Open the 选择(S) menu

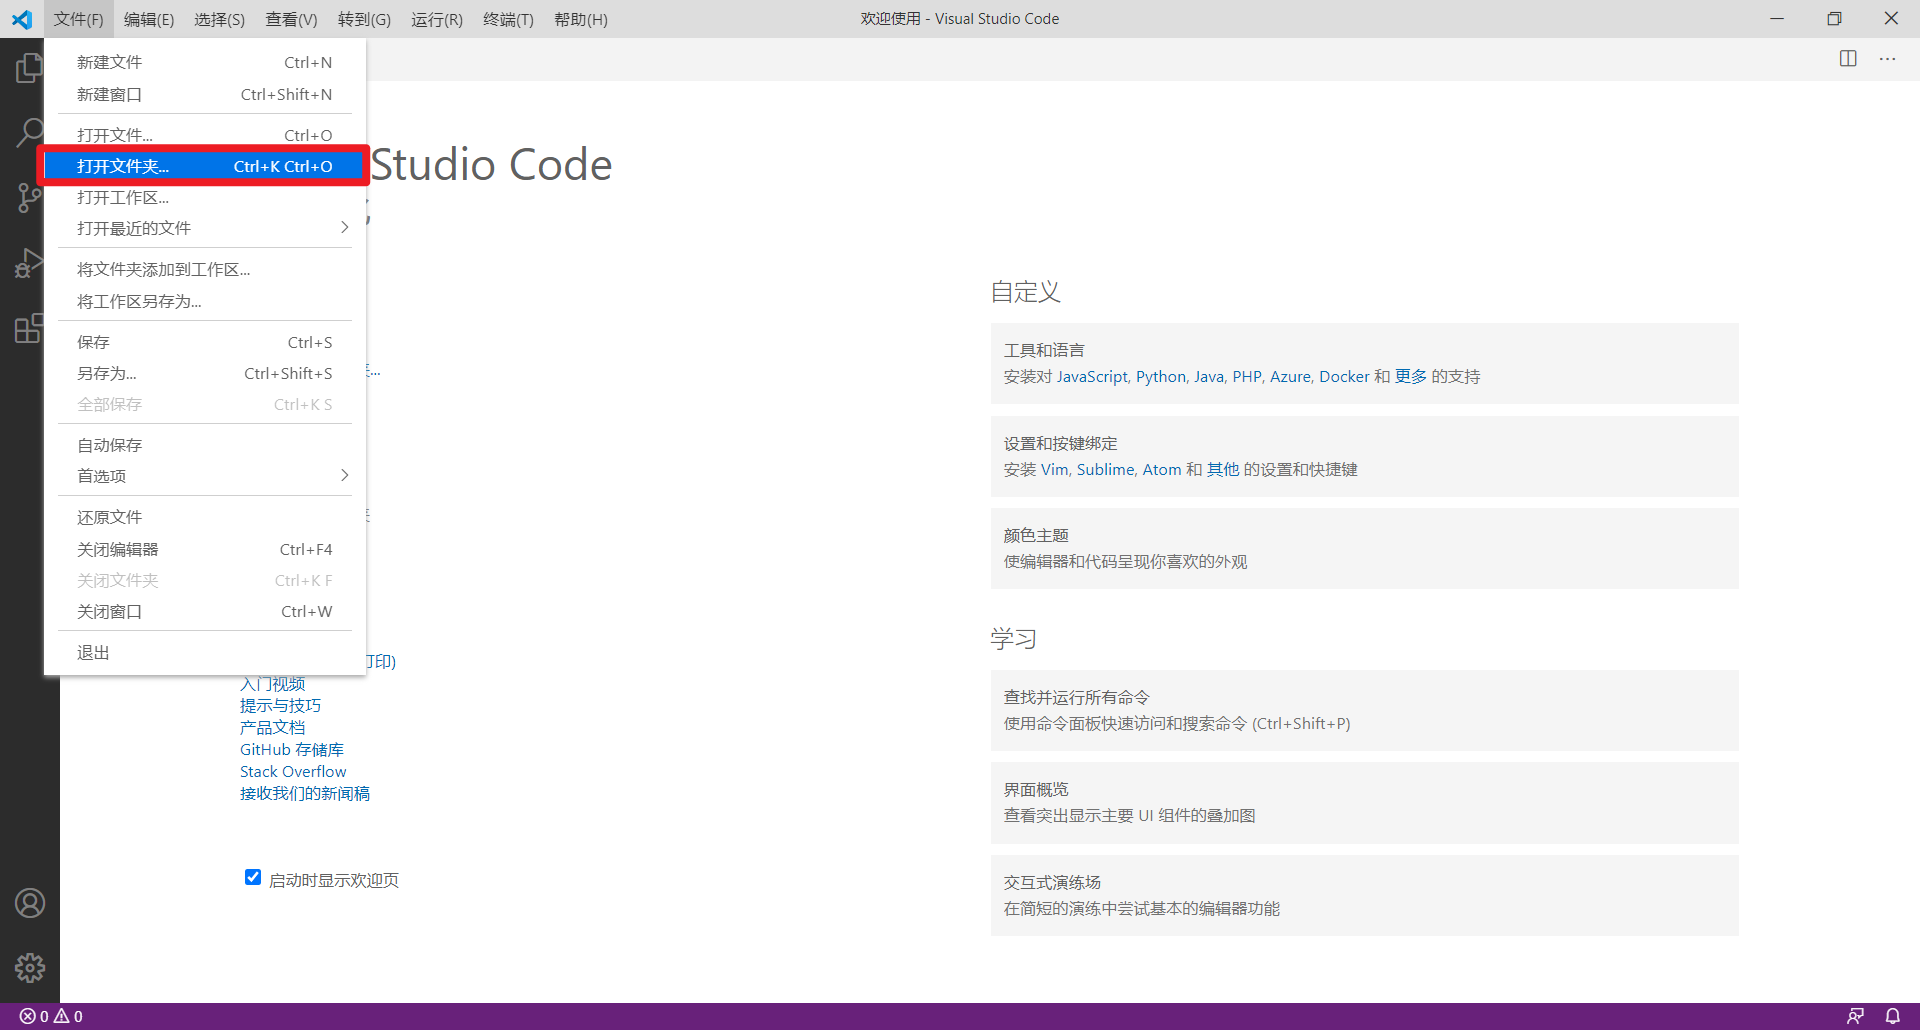(x=219, y=19)
